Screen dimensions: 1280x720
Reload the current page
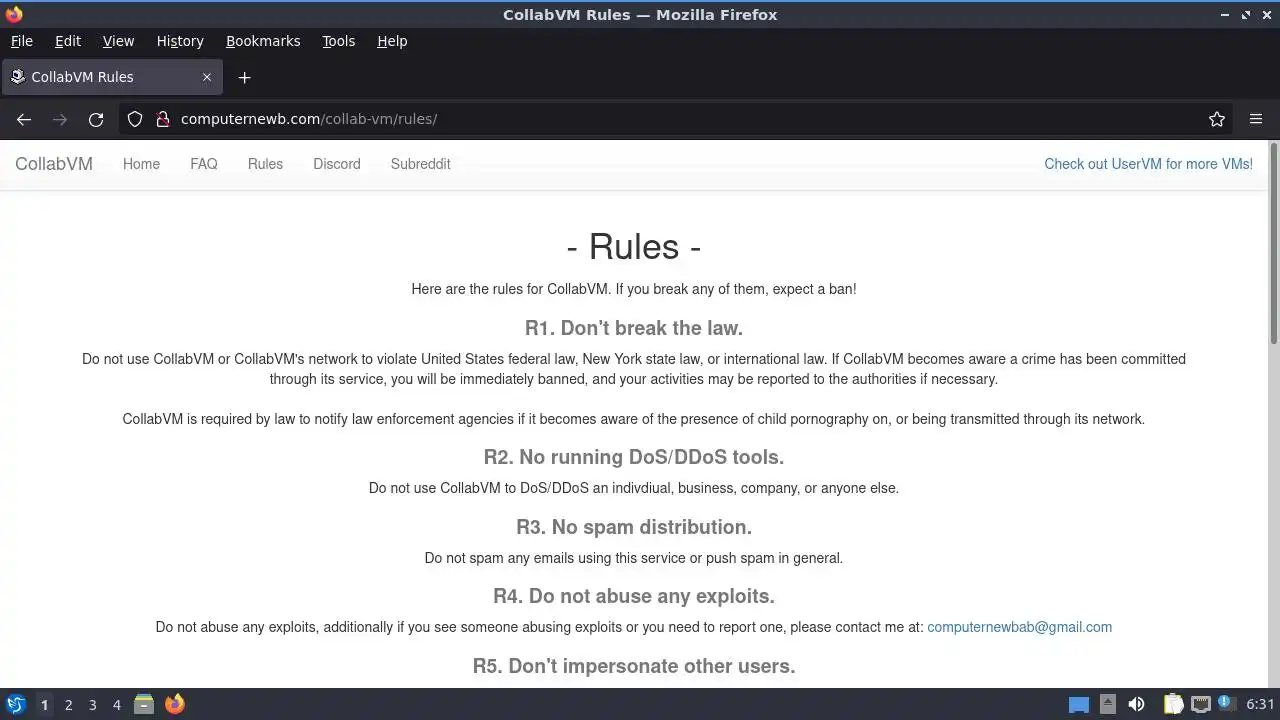pyautogui.click(x=96, y=119)
